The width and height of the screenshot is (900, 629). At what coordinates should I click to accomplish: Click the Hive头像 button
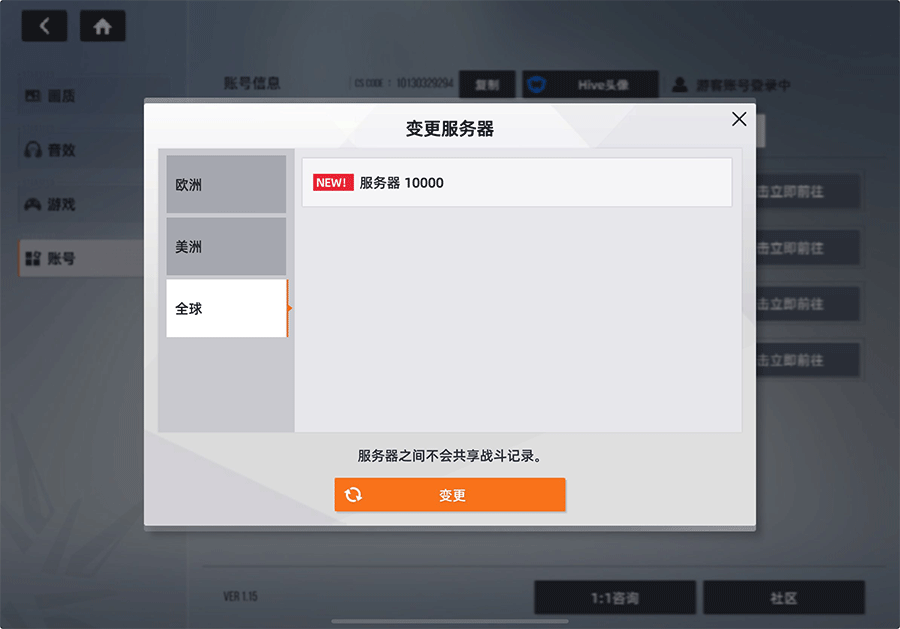point(590,85)
